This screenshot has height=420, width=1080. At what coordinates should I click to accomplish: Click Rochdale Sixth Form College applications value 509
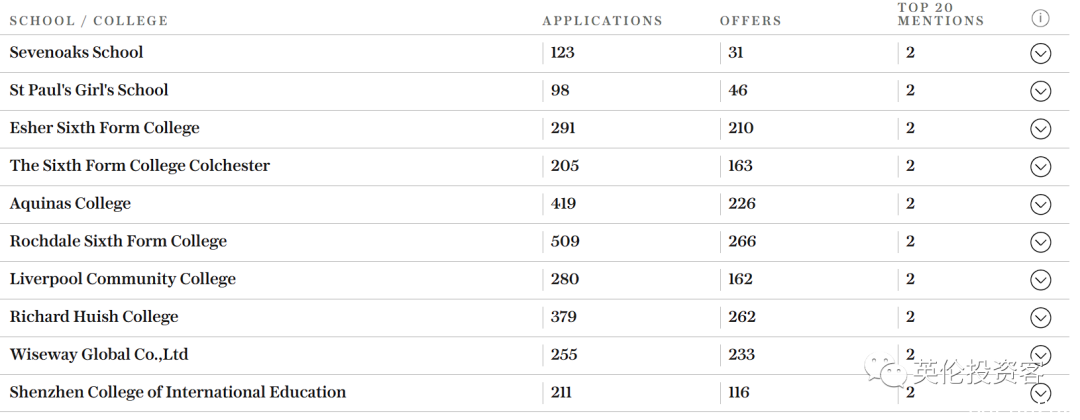pos(565,242)
